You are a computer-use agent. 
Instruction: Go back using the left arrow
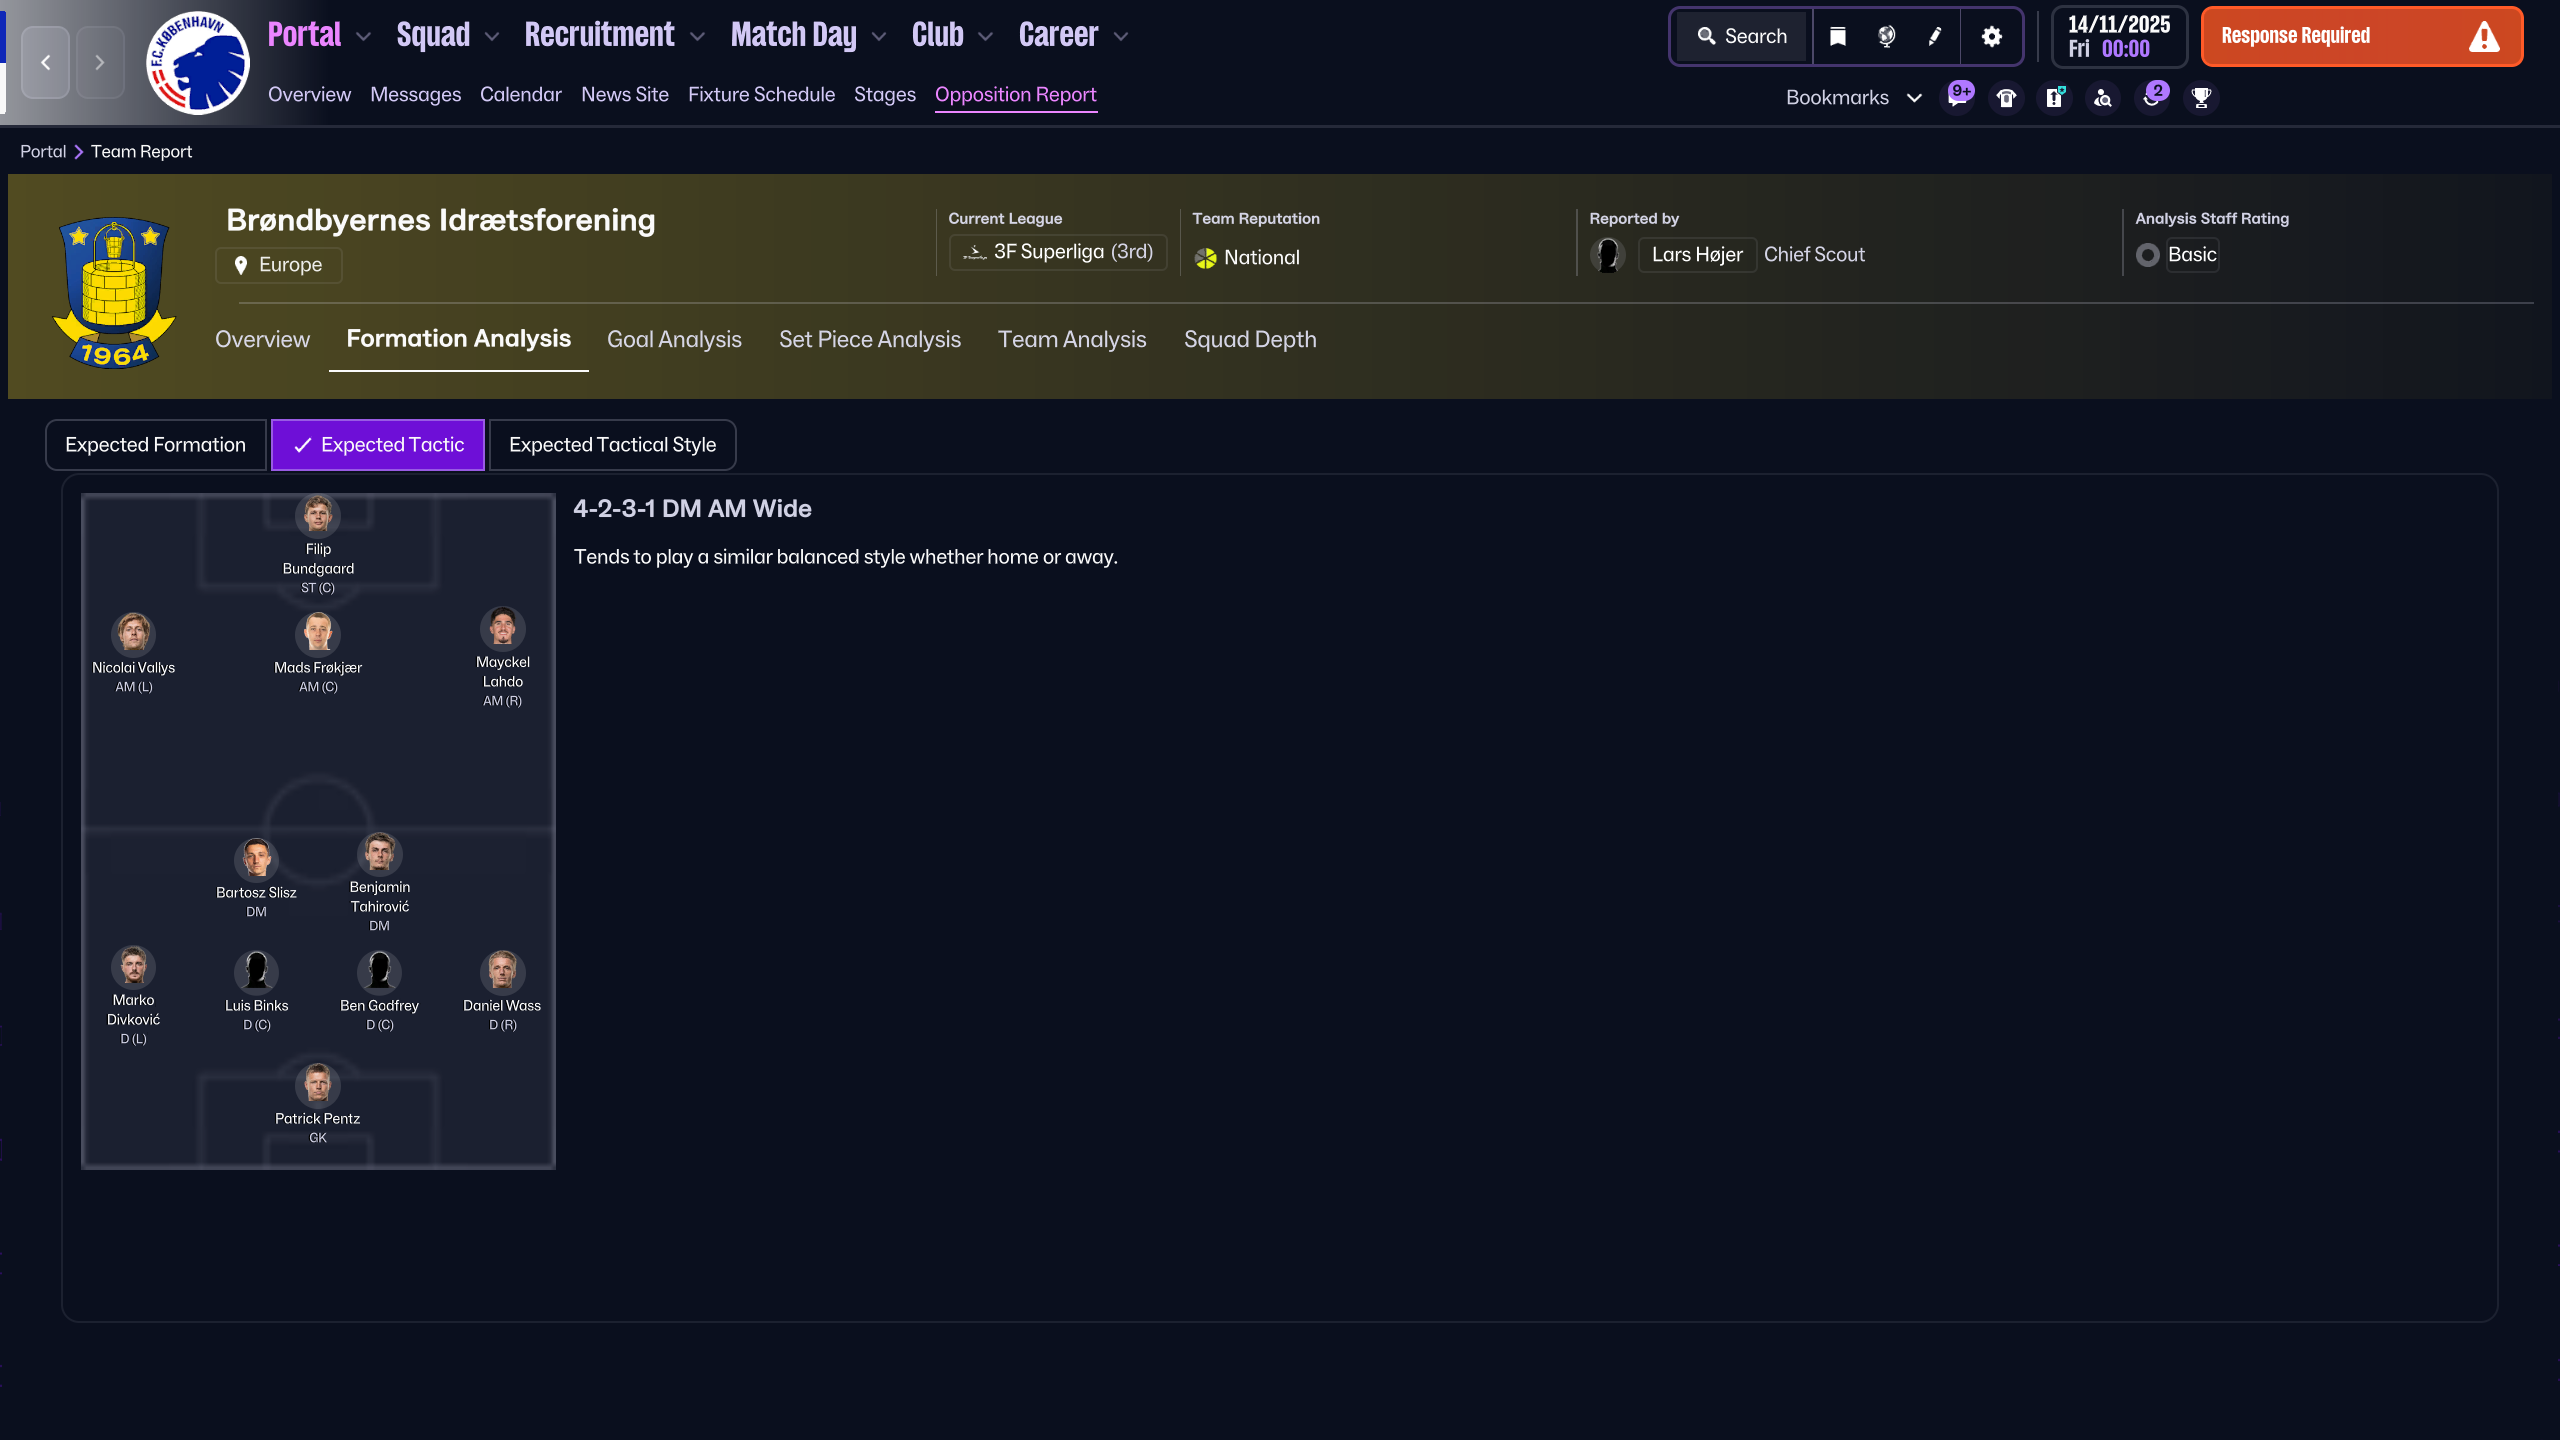tap(46, 62)
